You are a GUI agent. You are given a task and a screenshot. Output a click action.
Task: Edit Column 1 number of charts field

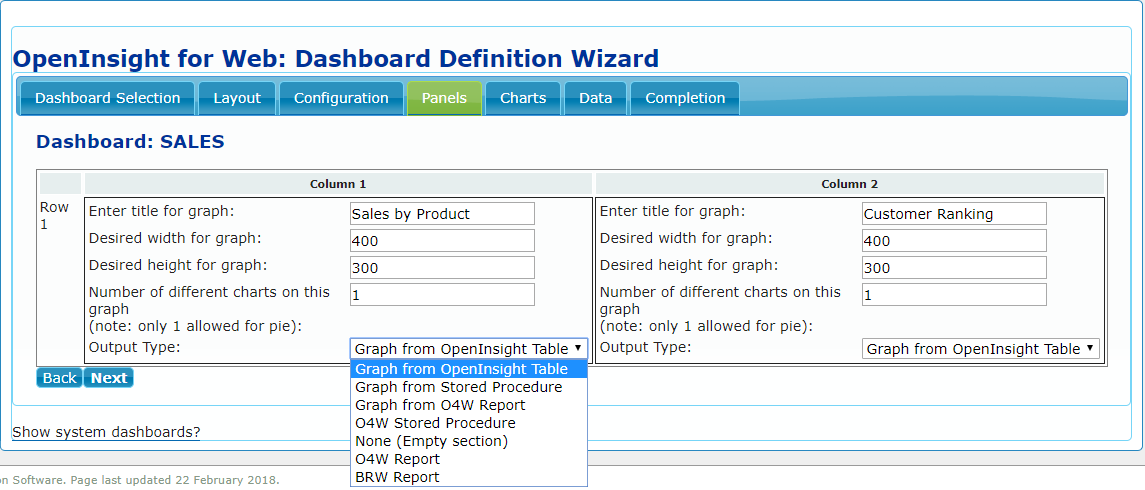[x=443, y=294]
